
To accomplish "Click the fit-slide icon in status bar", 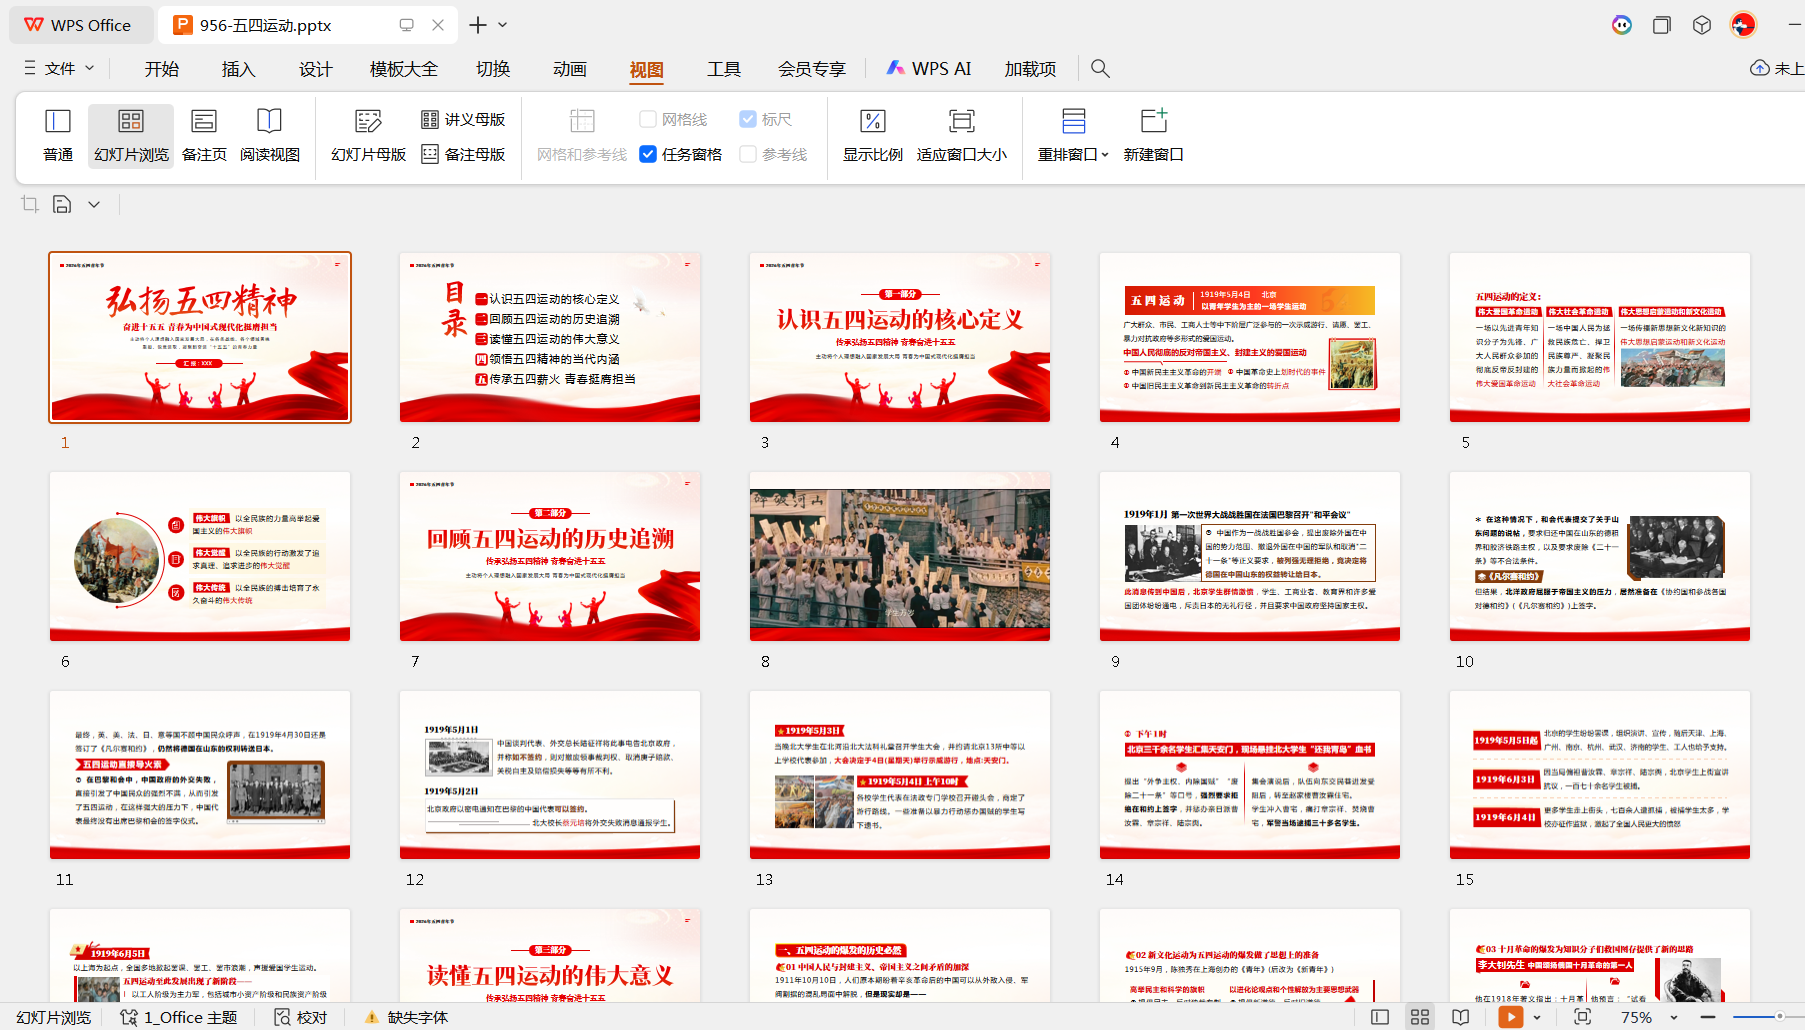I will pyautogui.click(x=1582, y=1017).
